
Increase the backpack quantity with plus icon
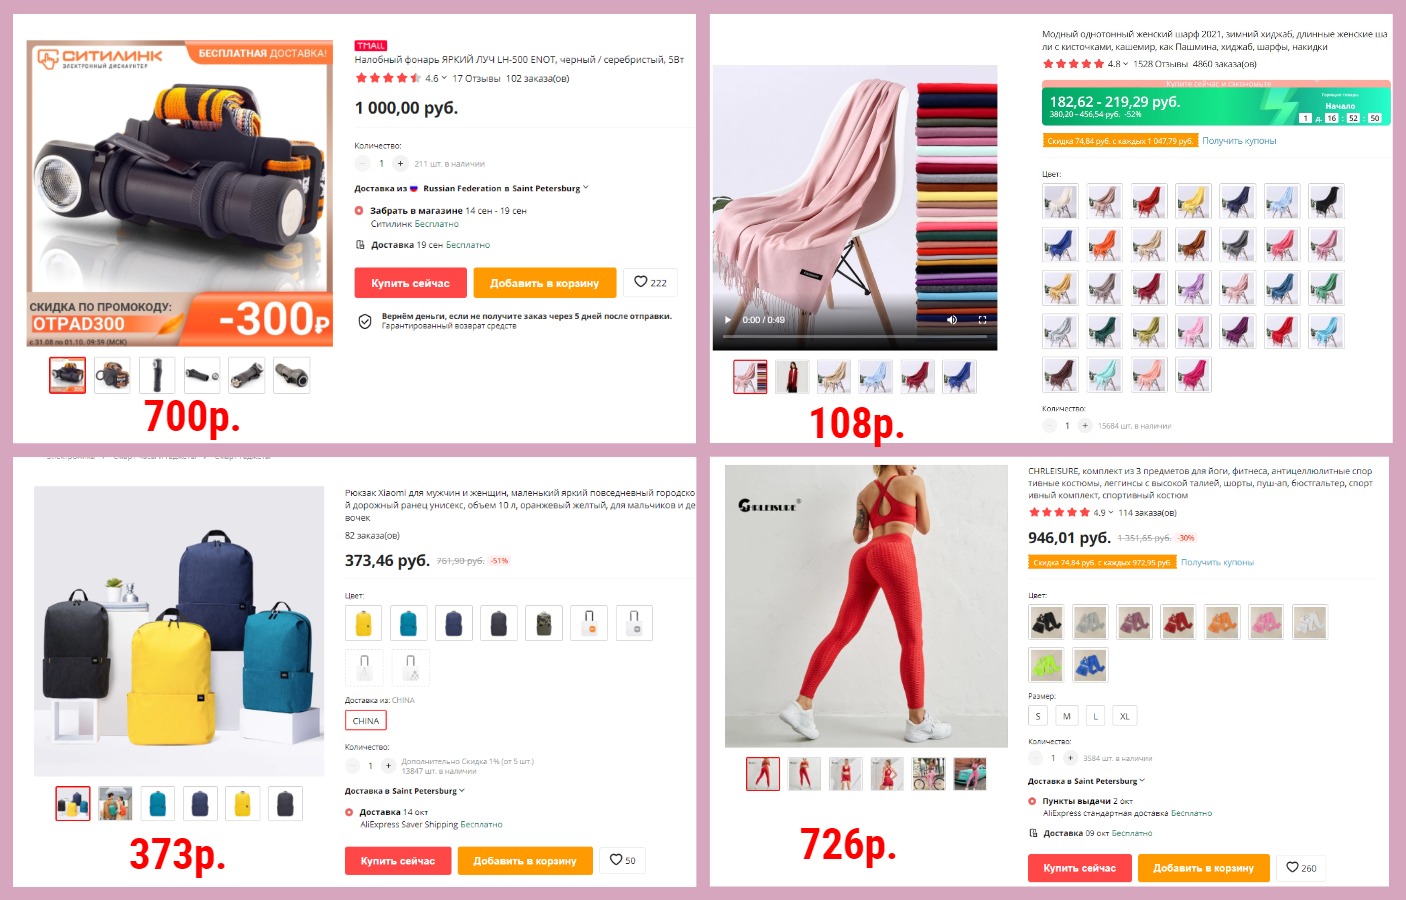coord(389,766)
